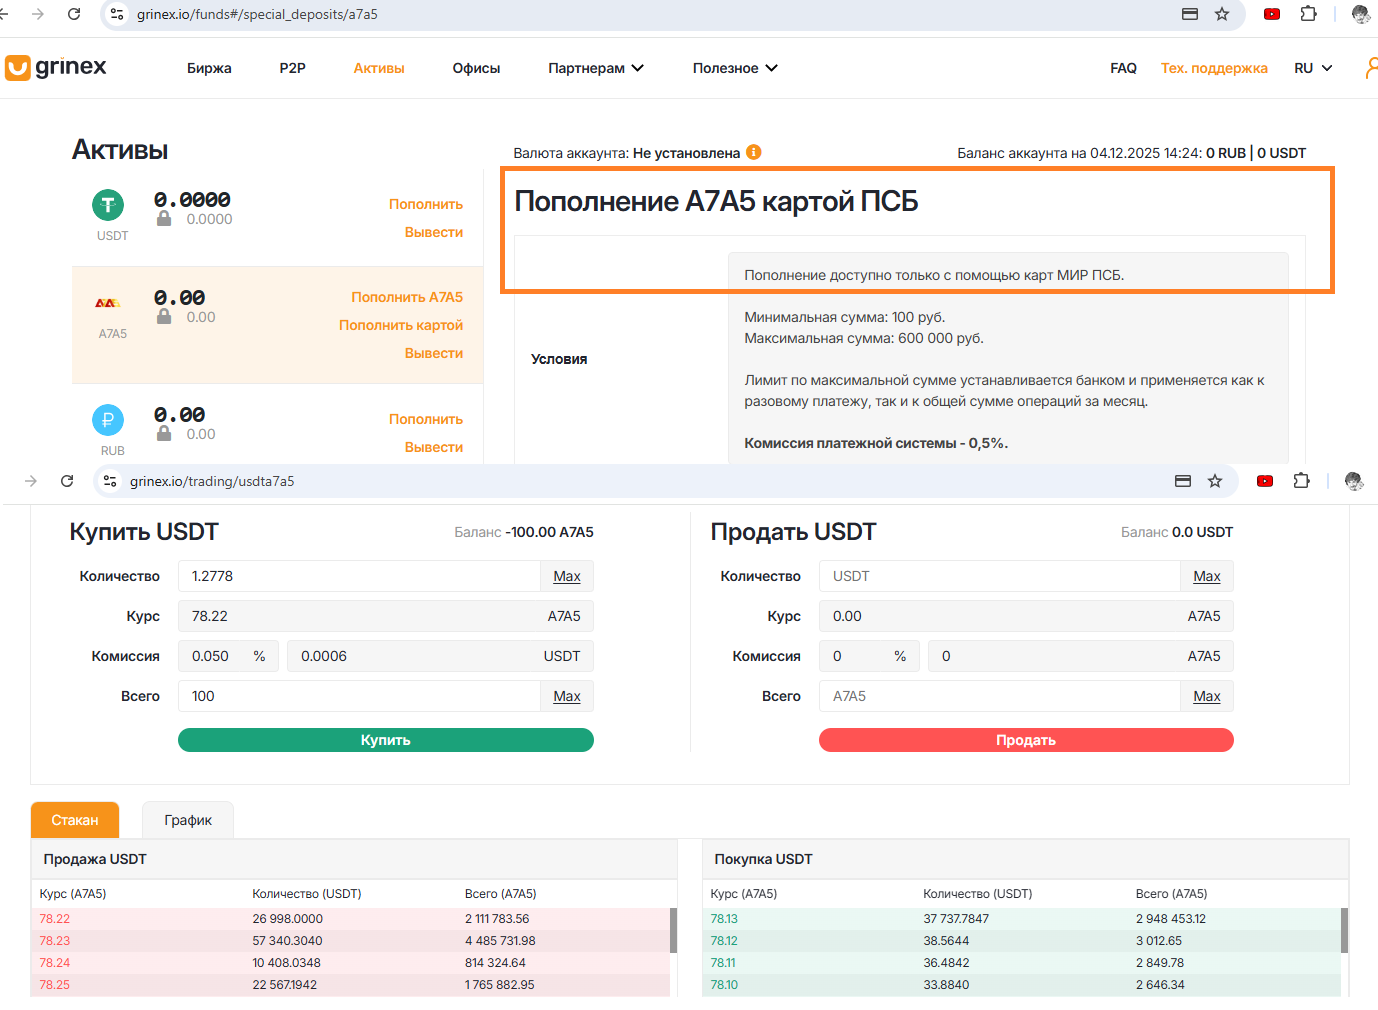The width and height of the screenshot is (1378, 1010).
Task: Bookmark page with star icon in top bar
Action: (1222, 14)
